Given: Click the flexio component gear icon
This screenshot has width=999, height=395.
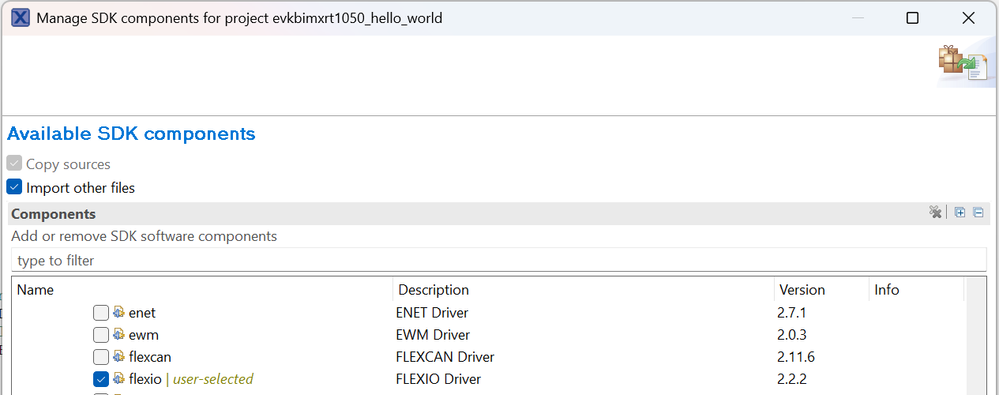Looking at the screenshot, I should pyautogui.click(x=119, y=378).
